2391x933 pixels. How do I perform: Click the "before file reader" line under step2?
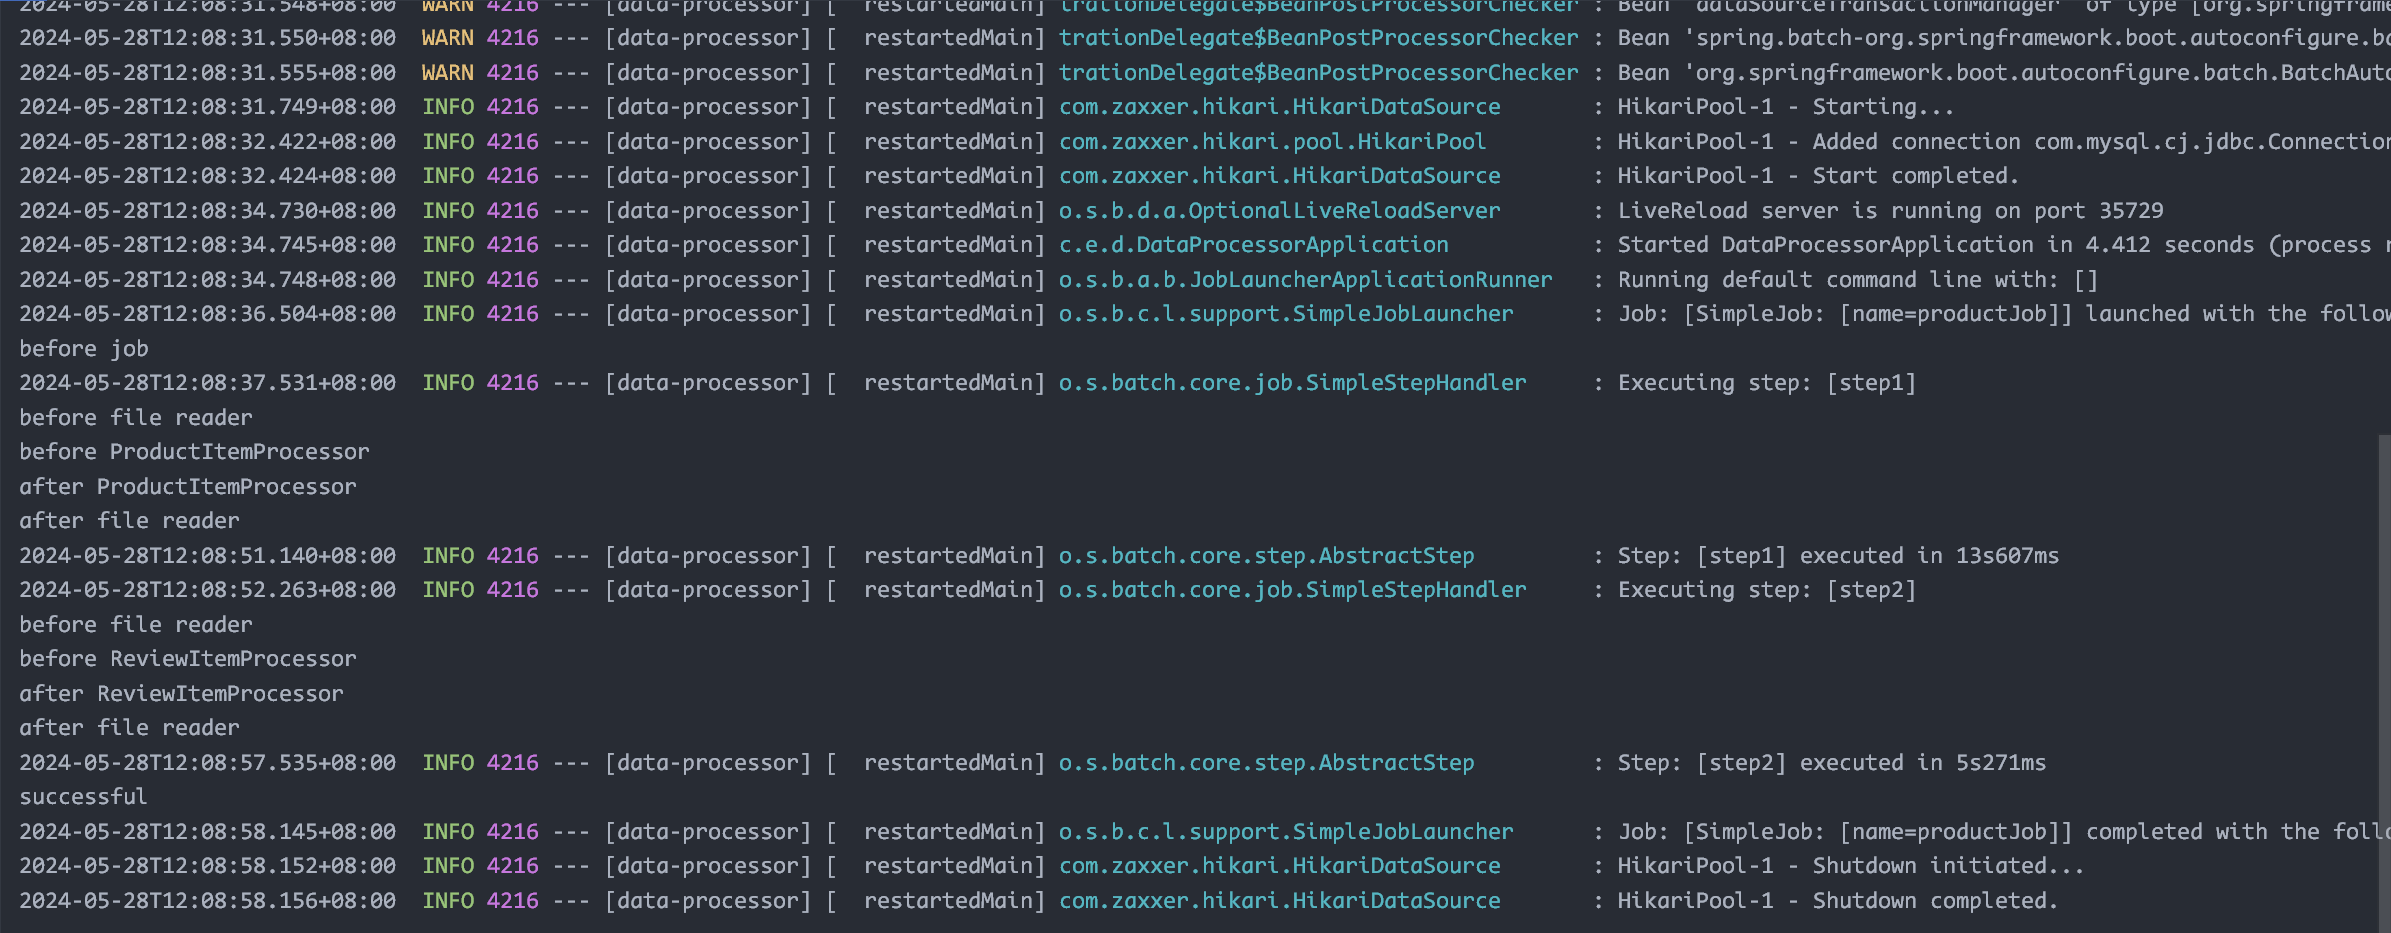coord(135,625)
